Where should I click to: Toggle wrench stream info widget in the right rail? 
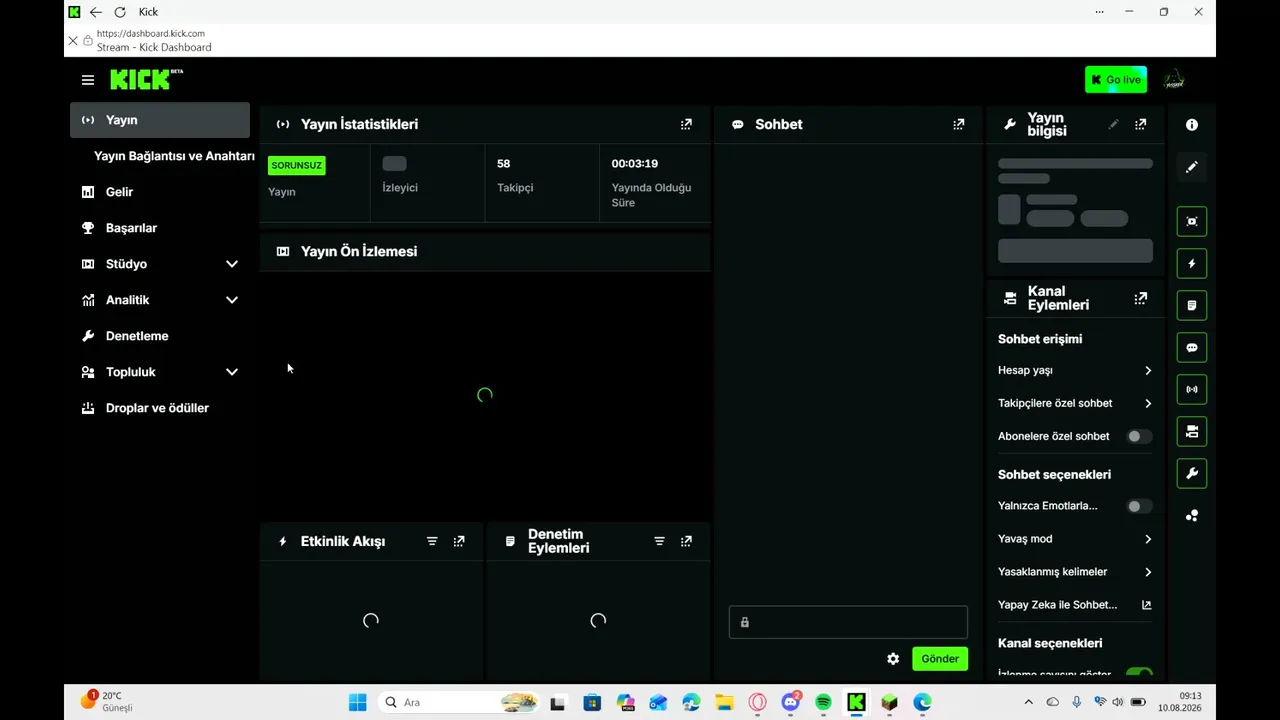[1192, 473]
